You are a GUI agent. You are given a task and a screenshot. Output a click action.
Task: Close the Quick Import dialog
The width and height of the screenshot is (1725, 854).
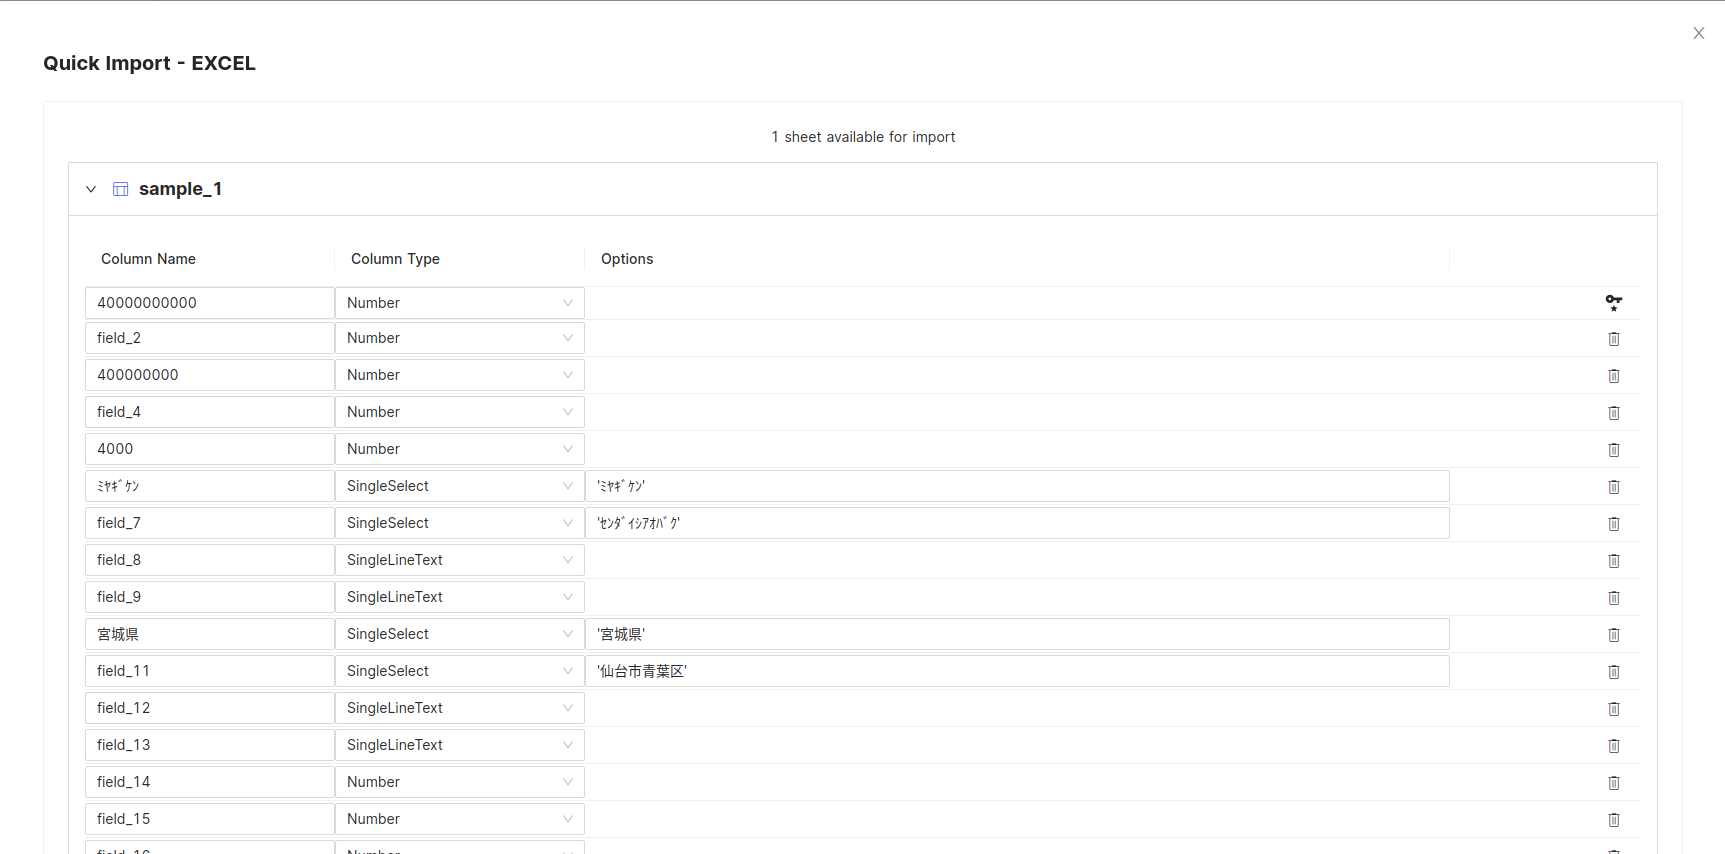[x=1698, y=33]
